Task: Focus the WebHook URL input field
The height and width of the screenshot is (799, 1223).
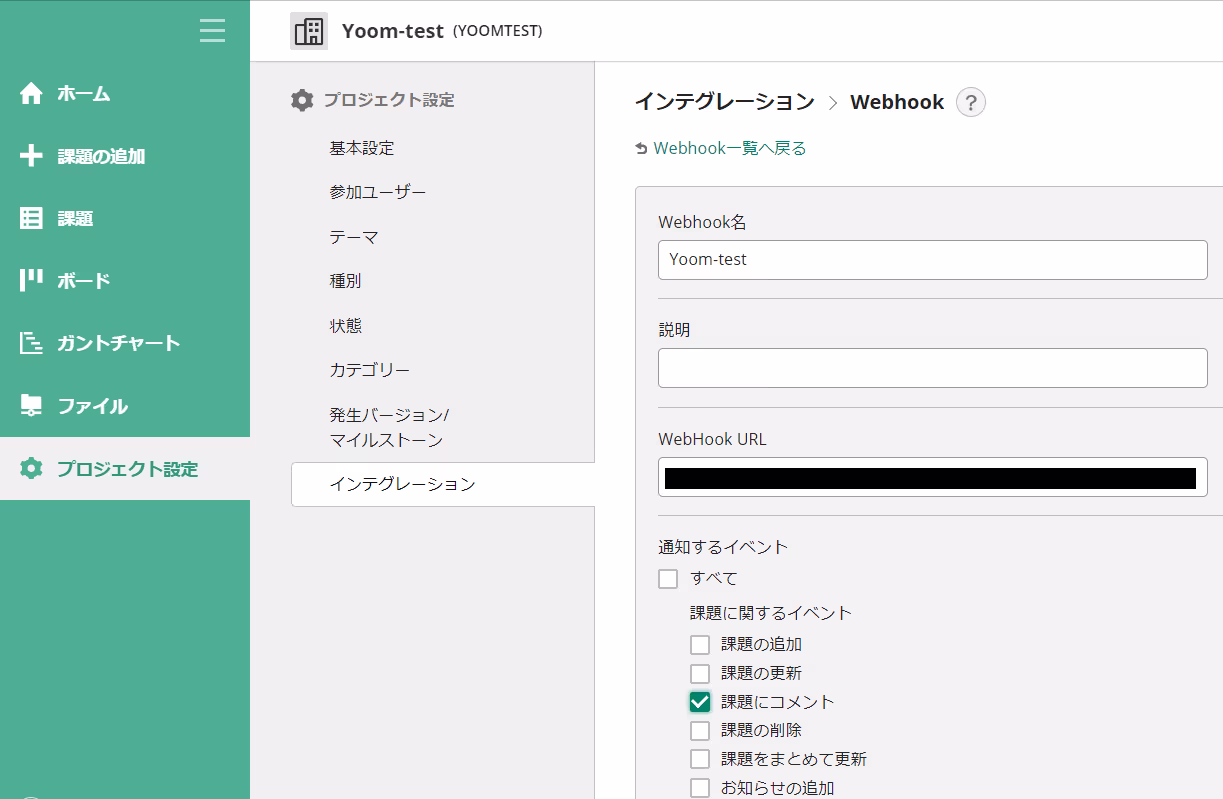Action: (x=933, y=477)
